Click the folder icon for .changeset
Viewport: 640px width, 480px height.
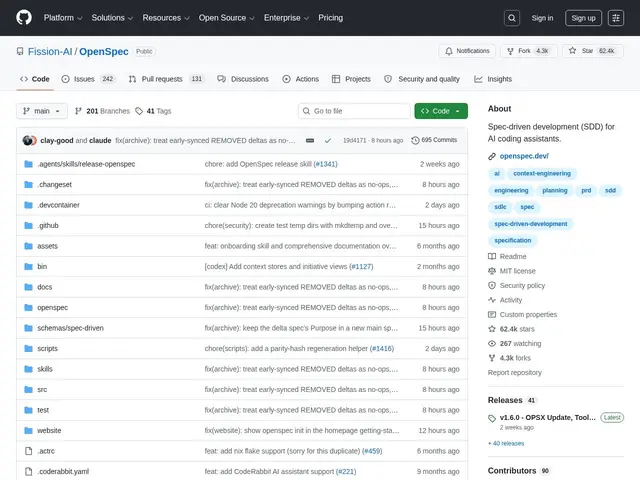coord(29,184)
